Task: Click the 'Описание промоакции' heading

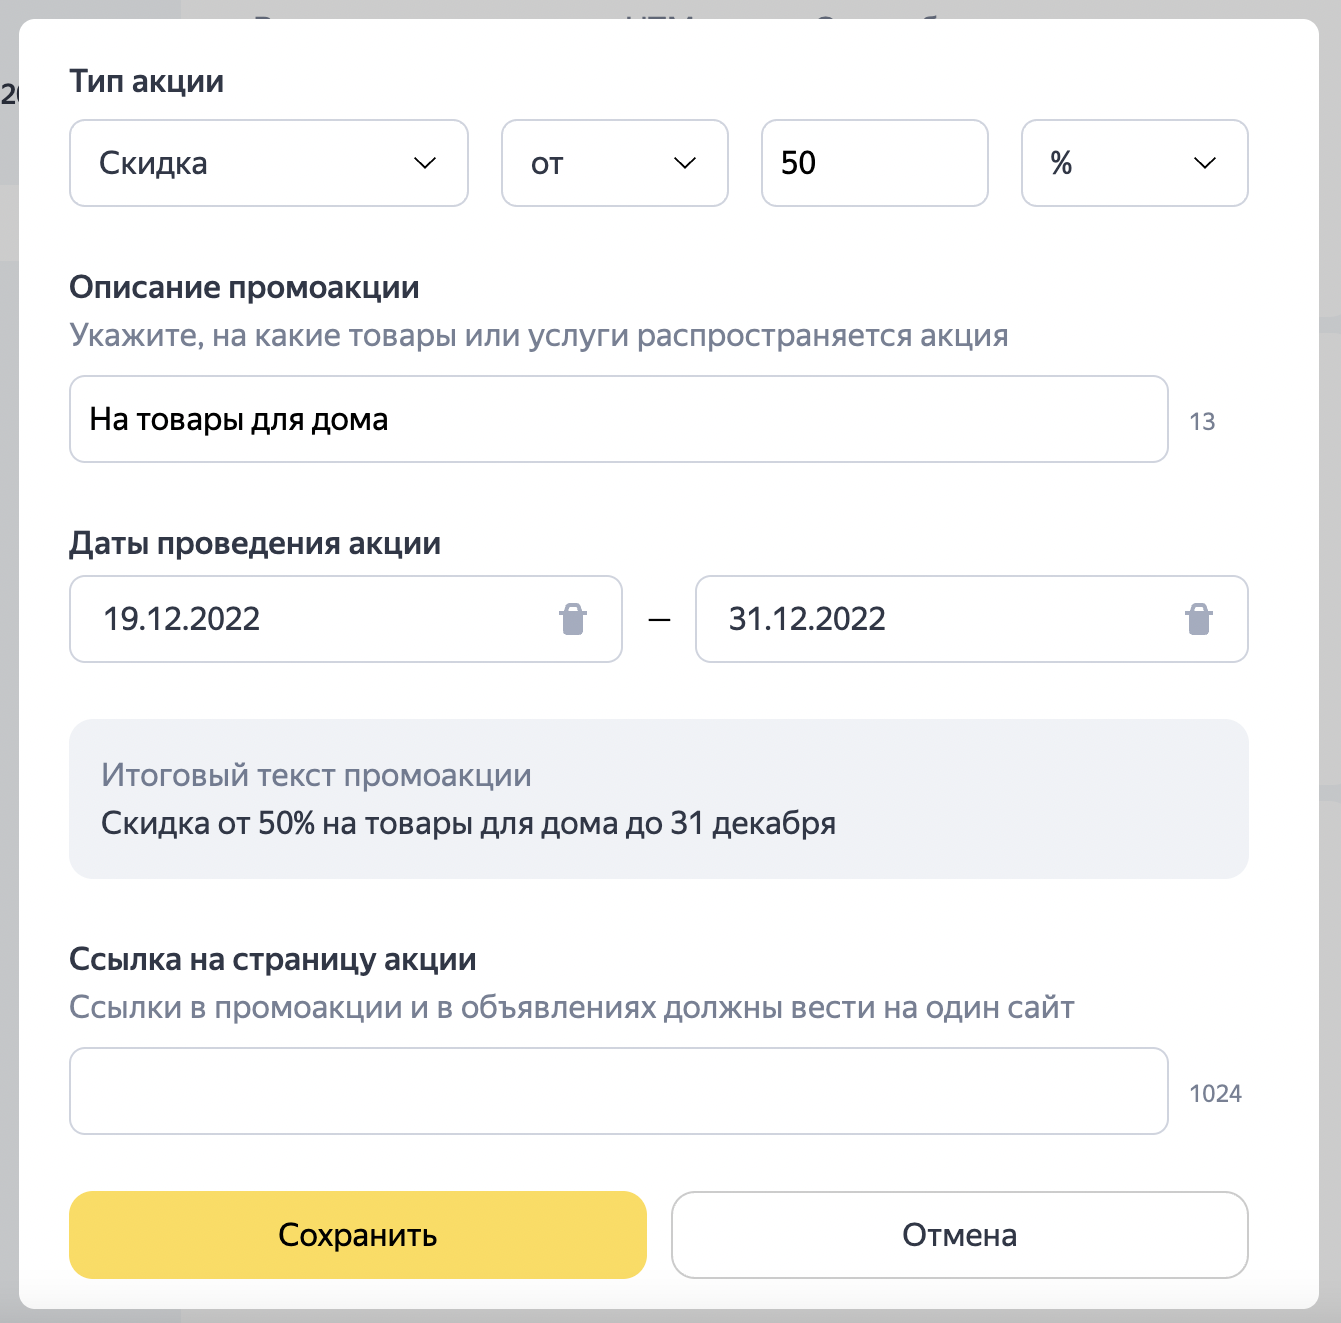Action: pyautogui.click(x=244, y=287)
